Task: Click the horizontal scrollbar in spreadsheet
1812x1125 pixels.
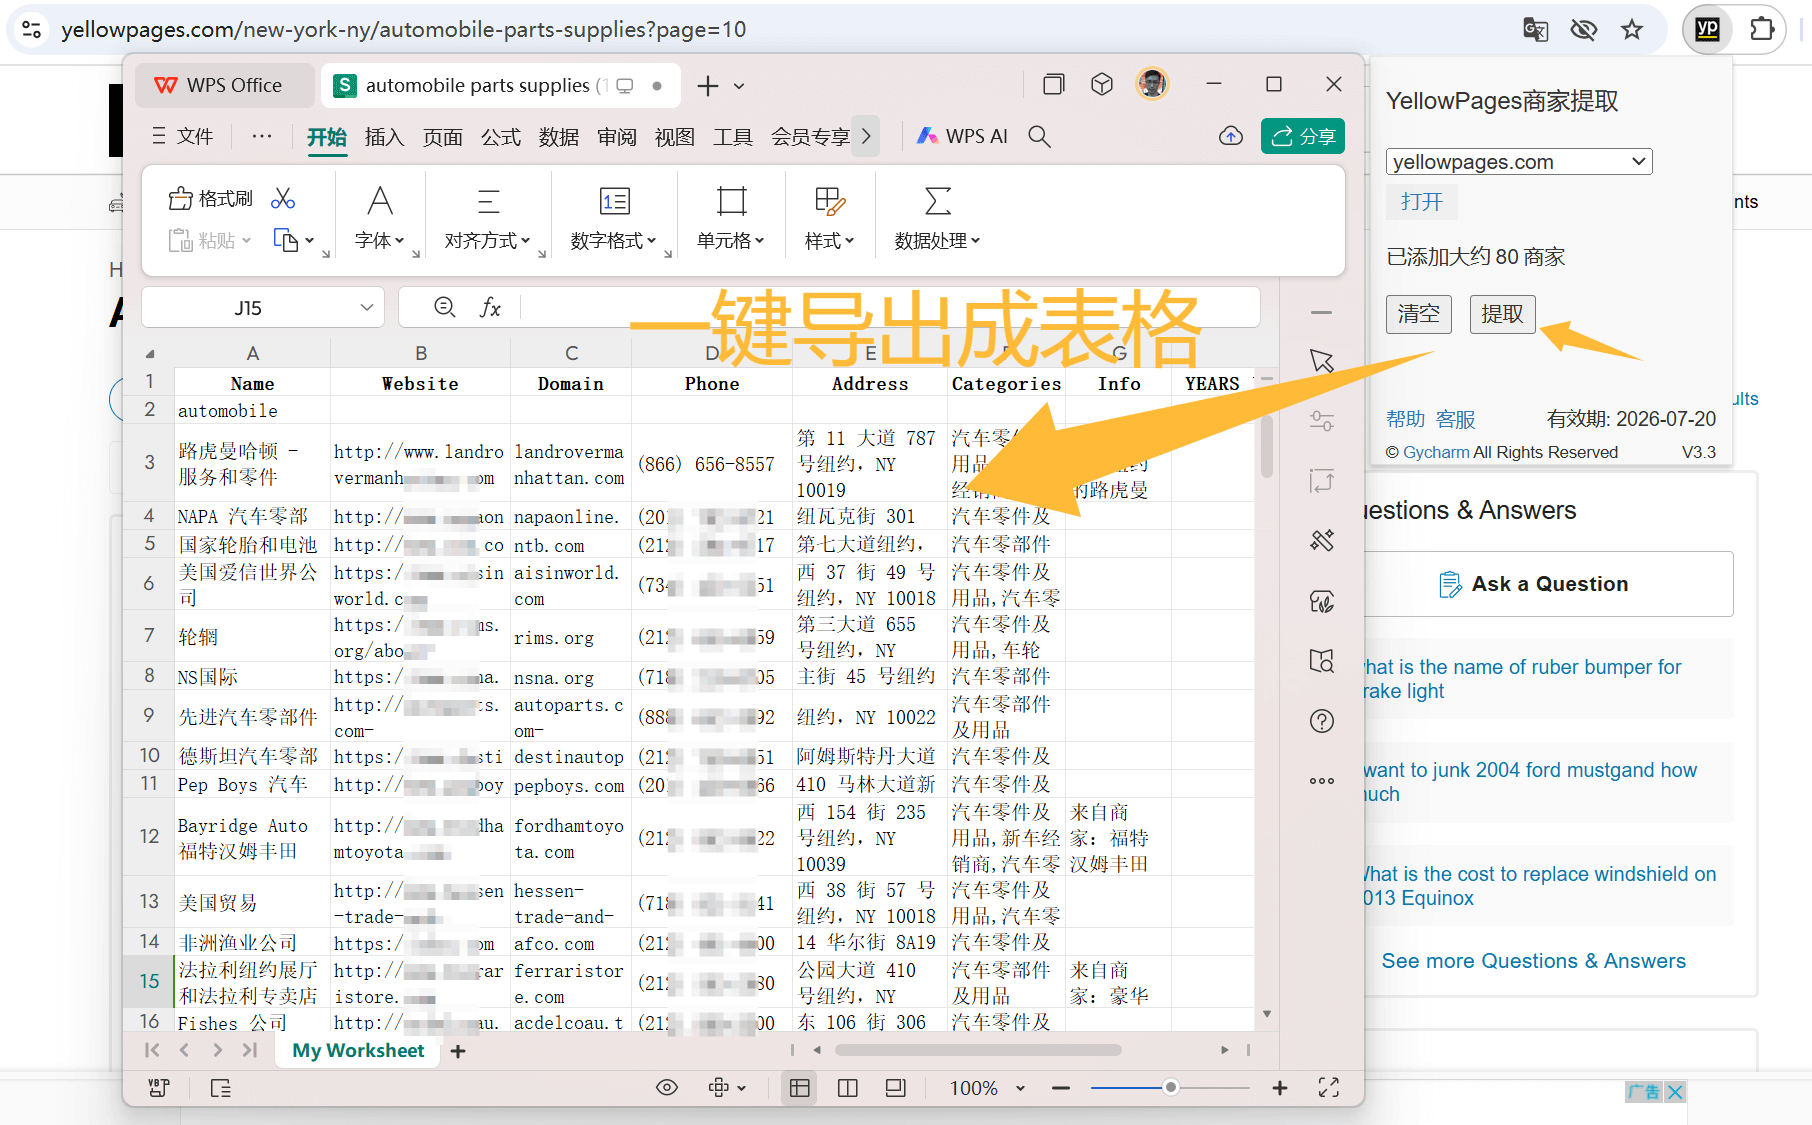Action: (x=978, y=1050)
